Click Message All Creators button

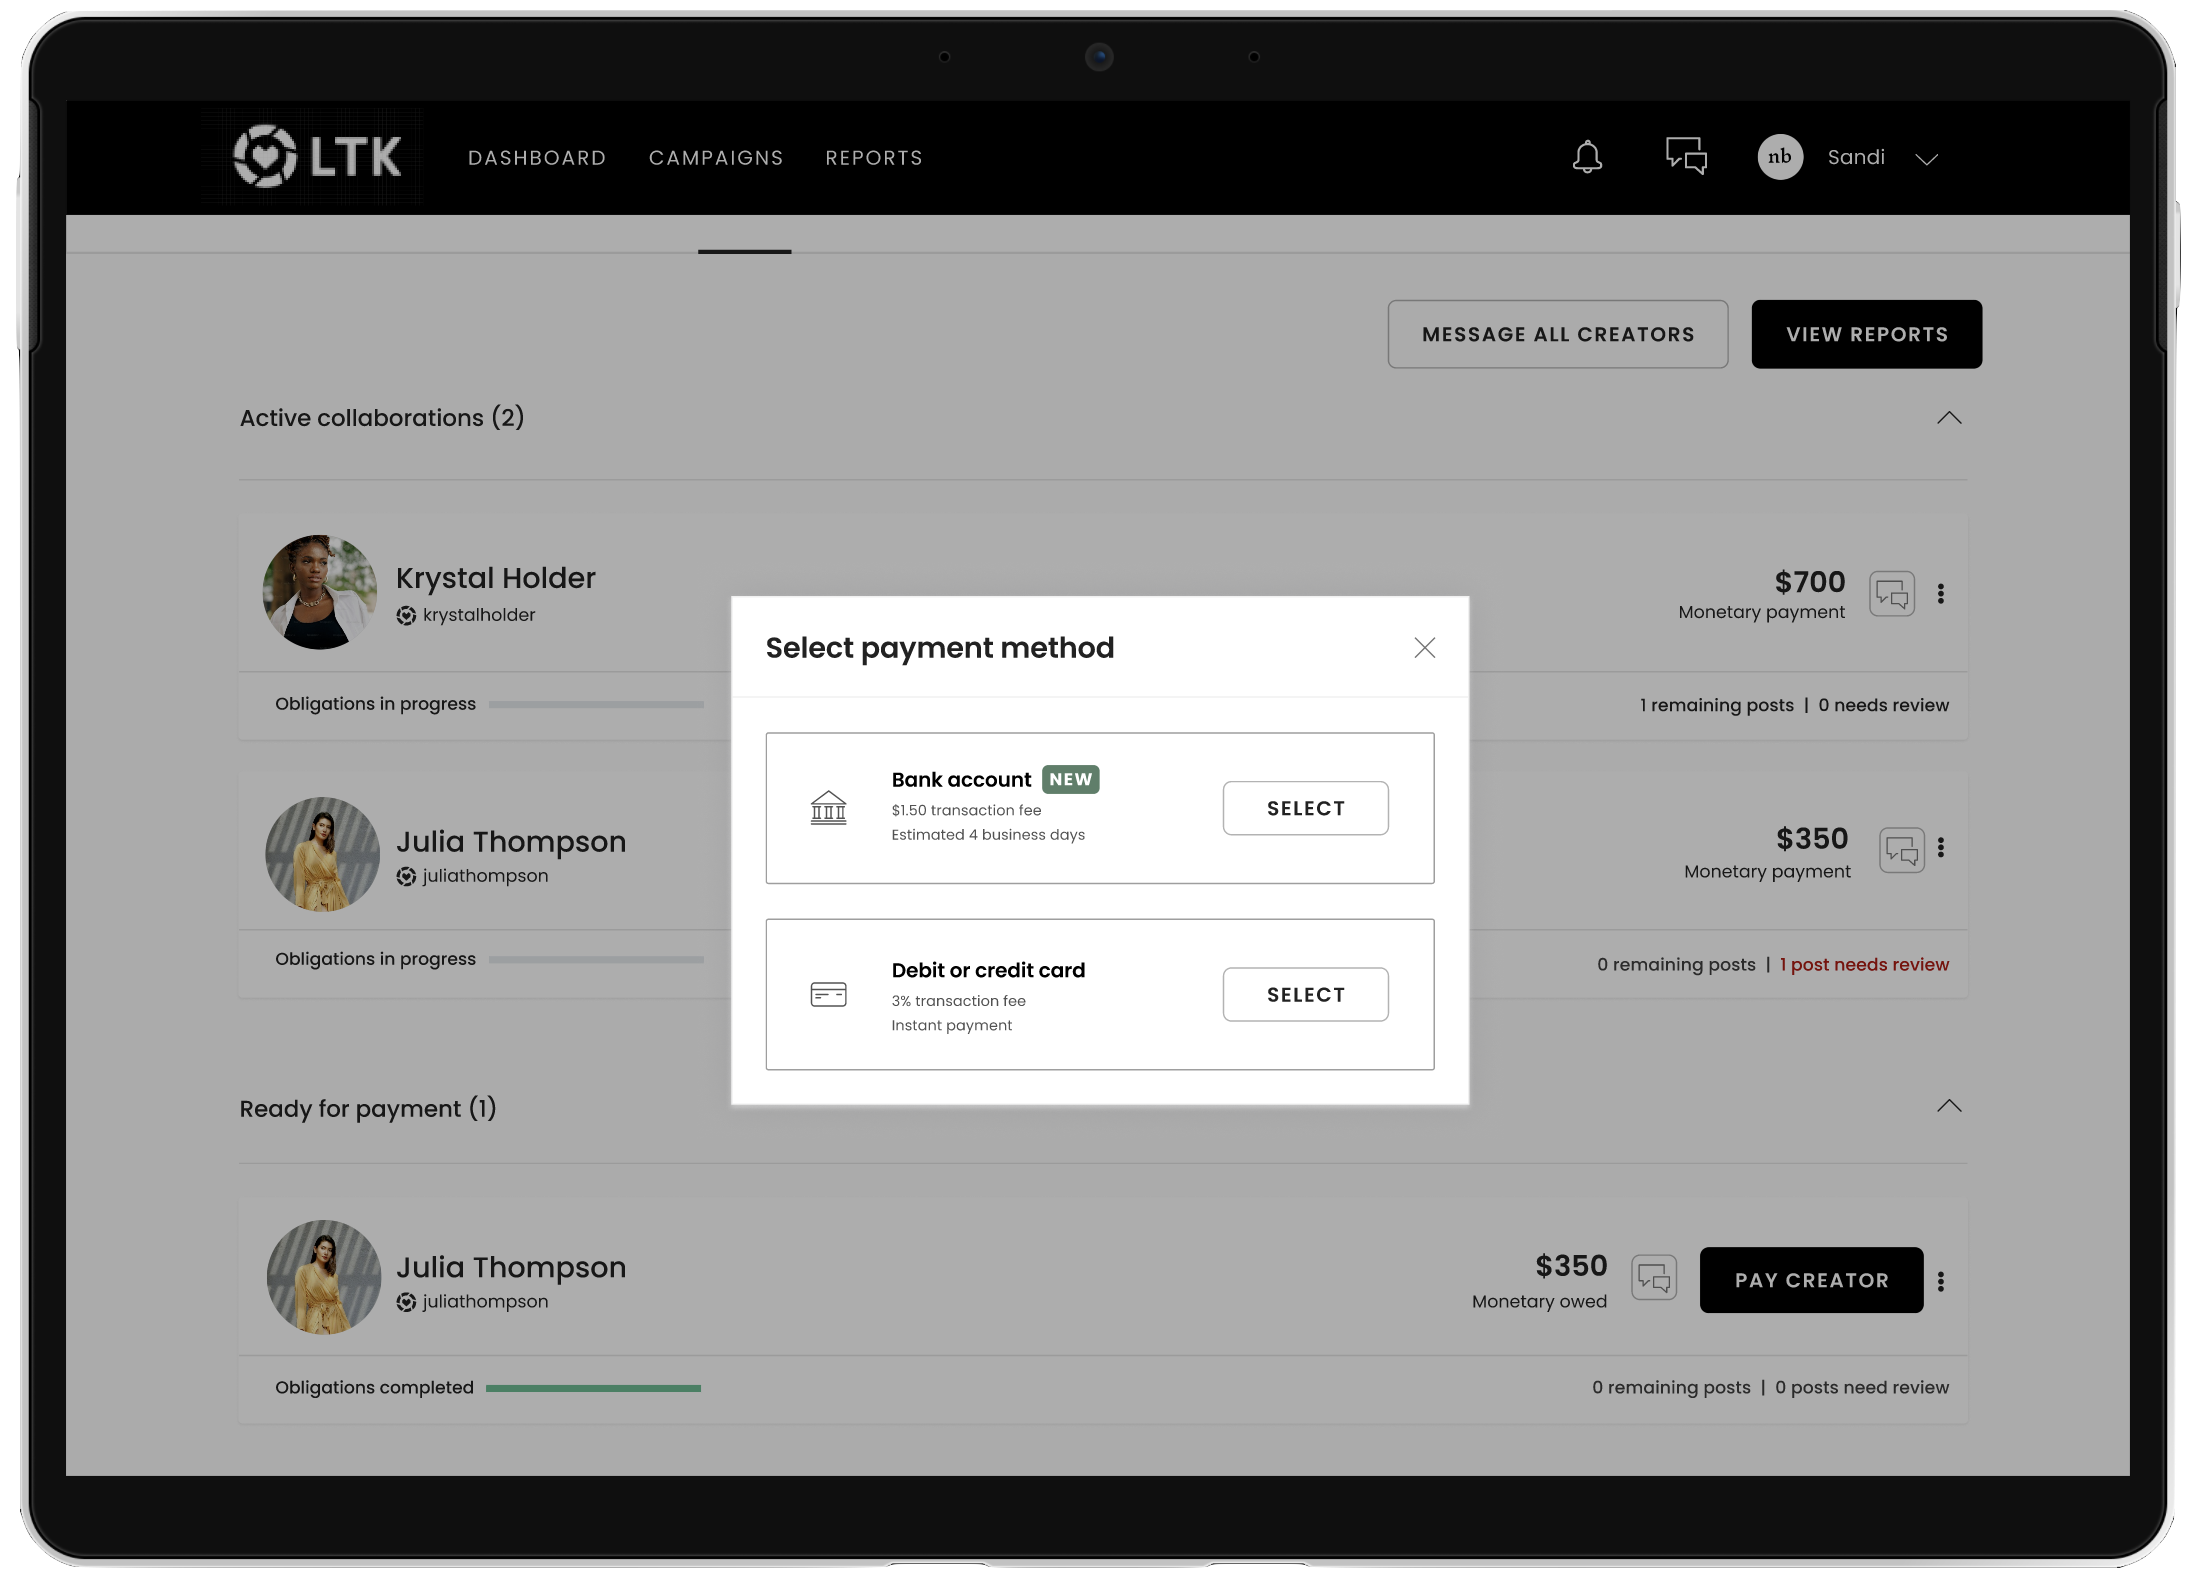pos(1557,334)
